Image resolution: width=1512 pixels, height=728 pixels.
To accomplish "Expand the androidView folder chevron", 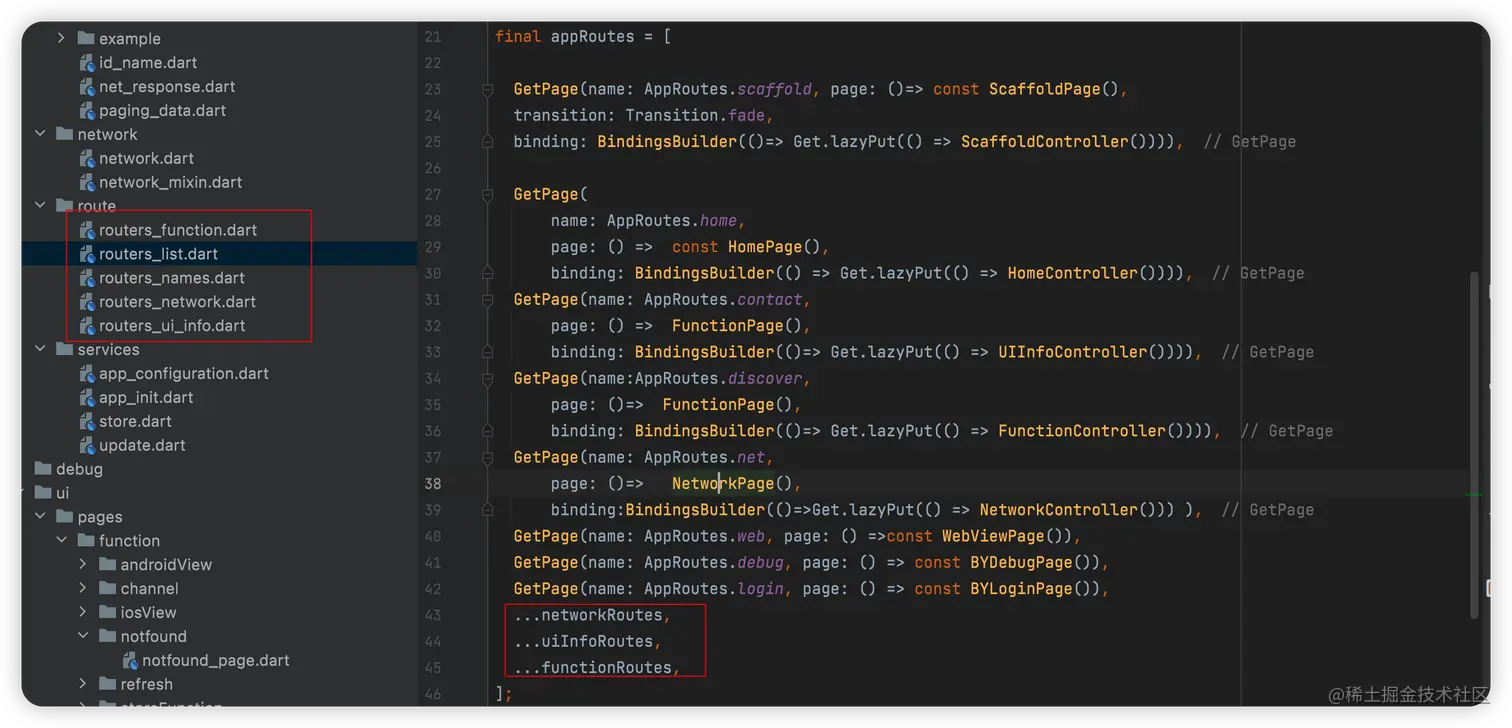I will (x=83, y=564).
